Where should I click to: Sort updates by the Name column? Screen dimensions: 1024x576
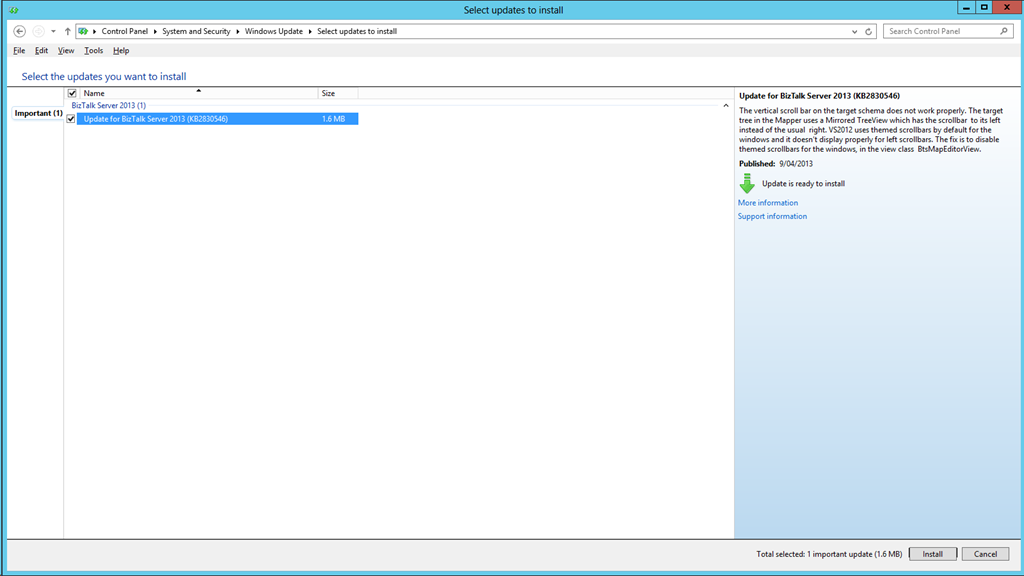pos(199,93)
